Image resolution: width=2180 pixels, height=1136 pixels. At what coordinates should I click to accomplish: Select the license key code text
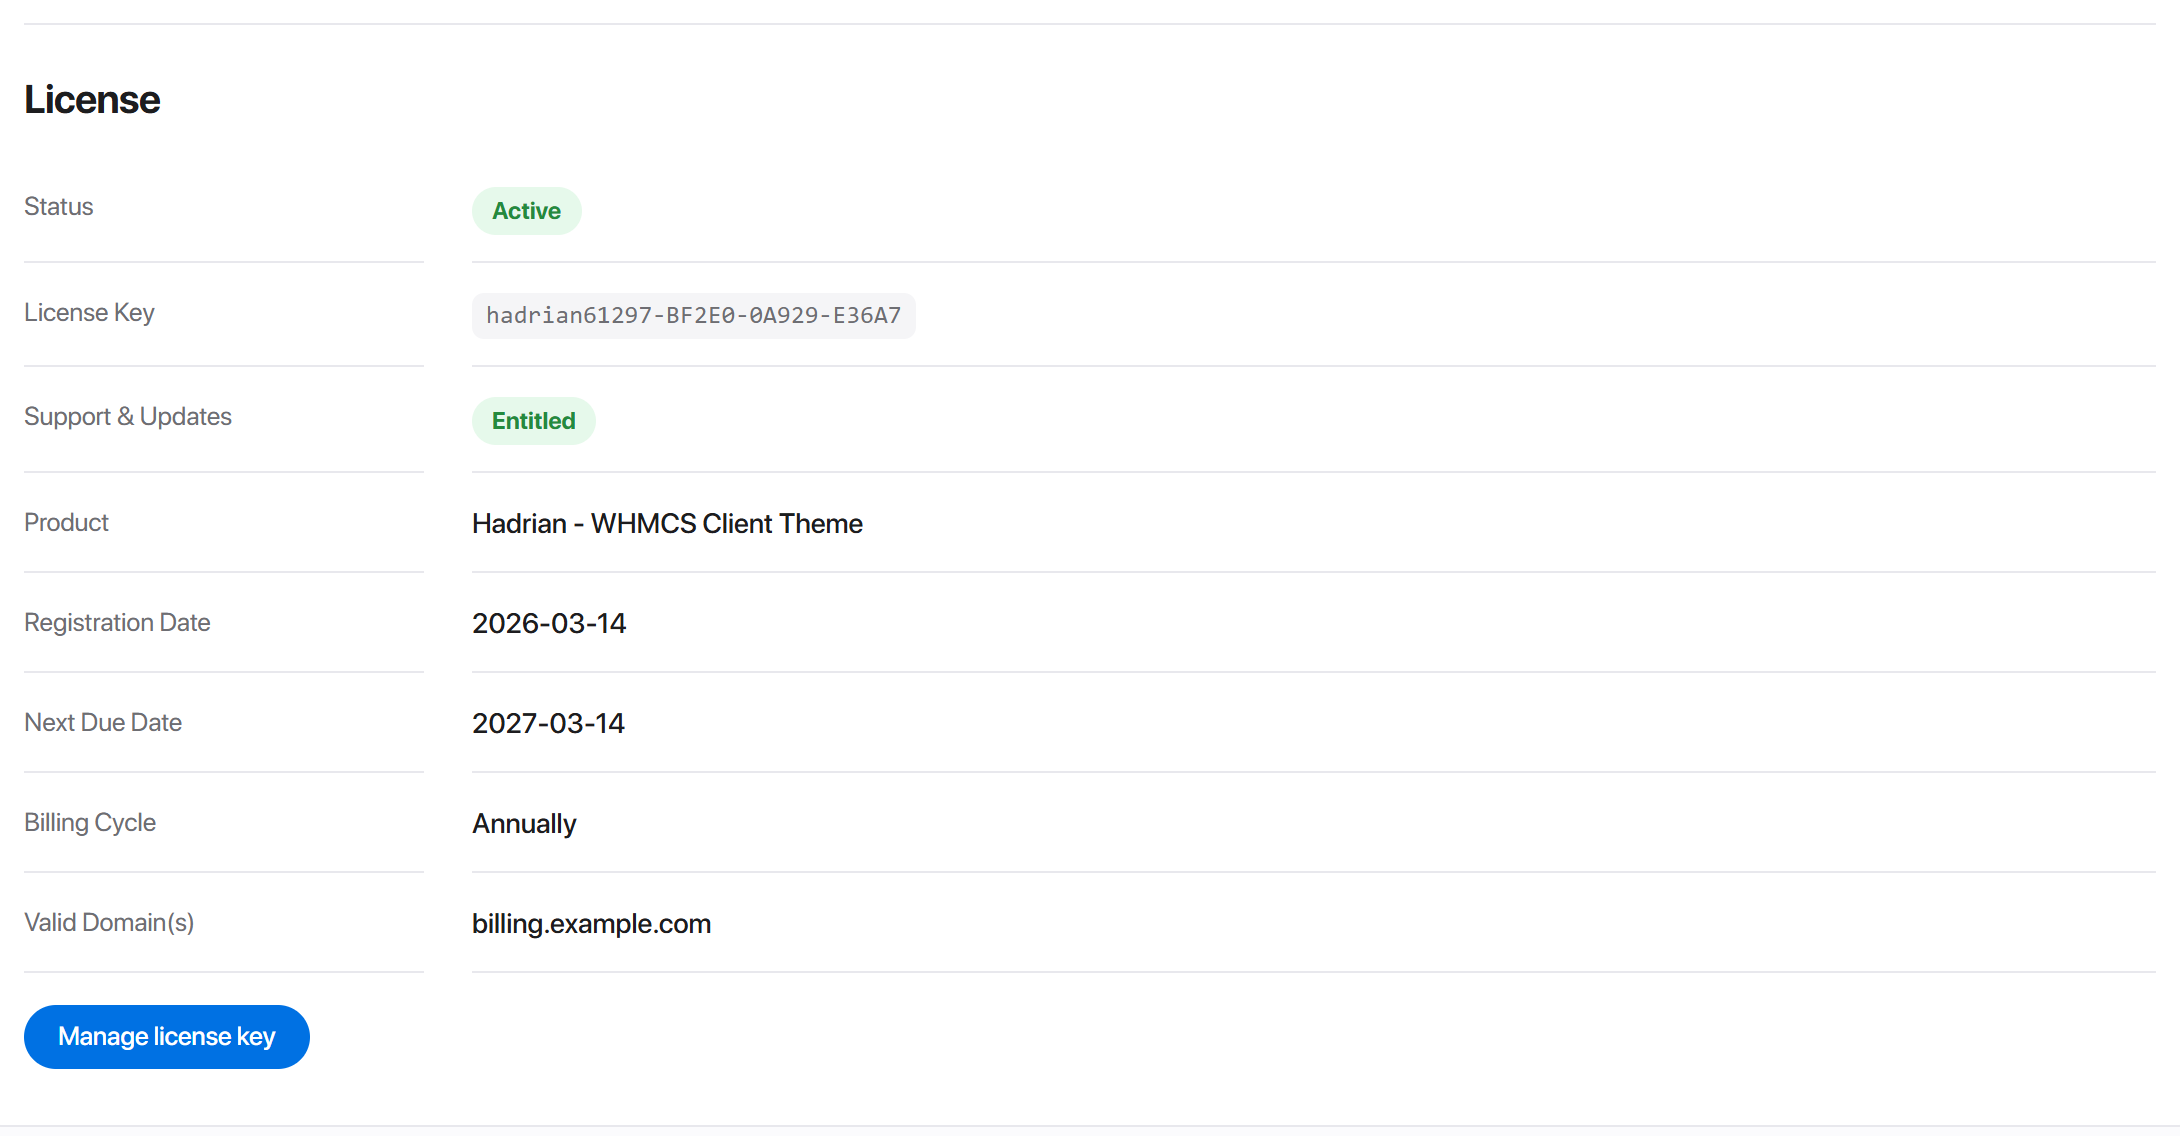tap(693, 316)
